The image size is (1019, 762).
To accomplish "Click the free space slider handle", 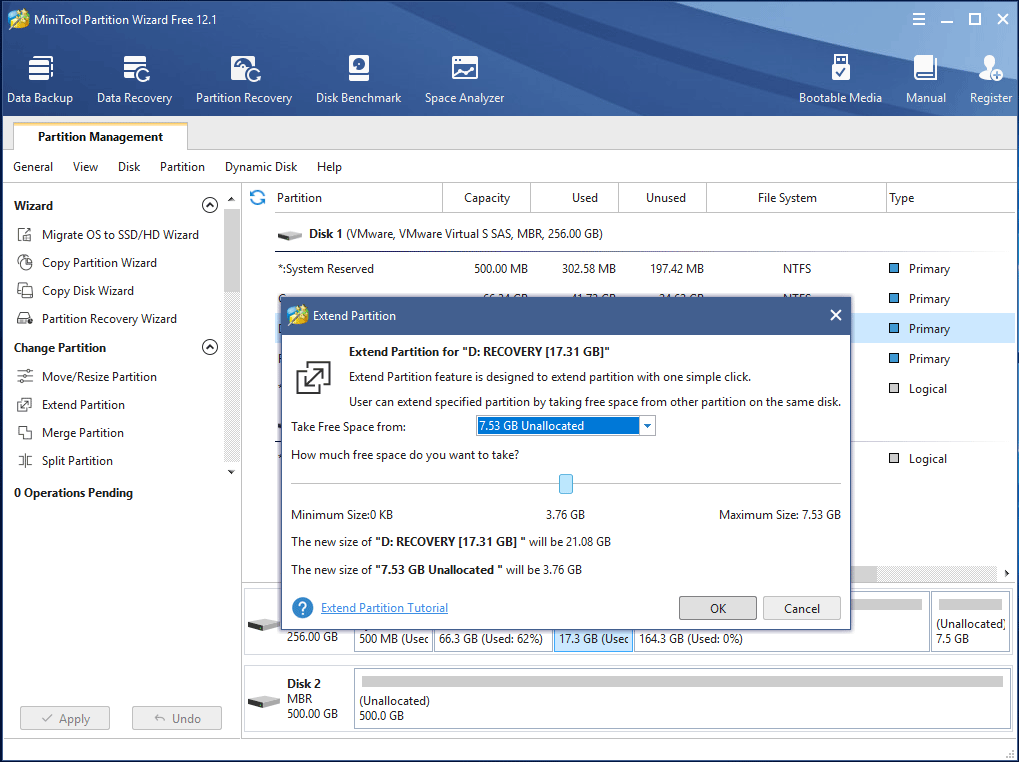I will [565, 483].
